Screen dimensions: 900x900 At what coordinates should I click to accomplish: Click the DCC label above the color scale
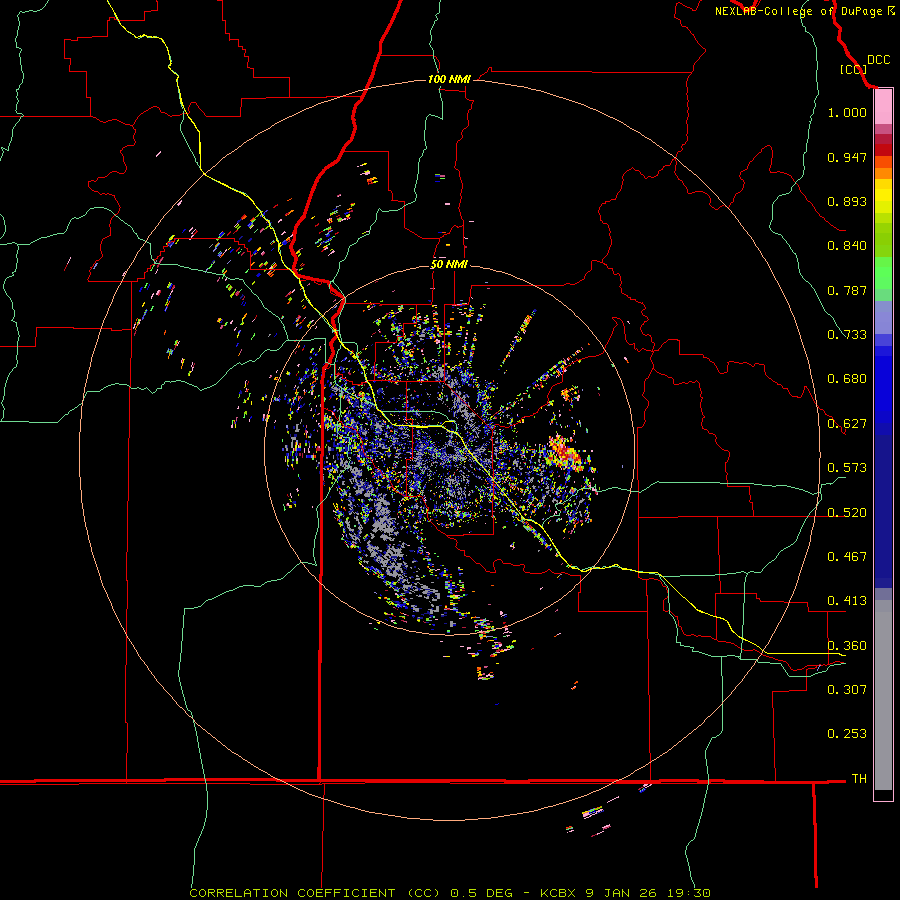click(x=878, y=60)
